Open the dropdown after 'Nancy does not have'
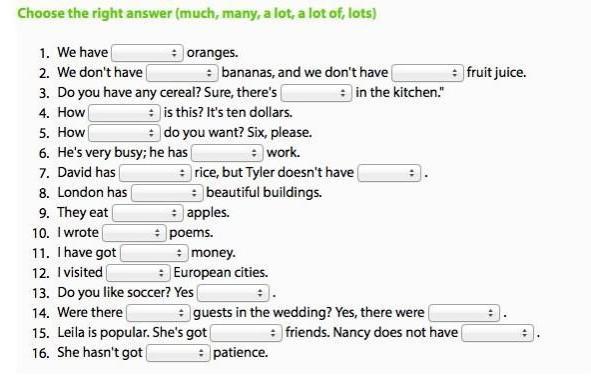 click(x=498, y=333)
